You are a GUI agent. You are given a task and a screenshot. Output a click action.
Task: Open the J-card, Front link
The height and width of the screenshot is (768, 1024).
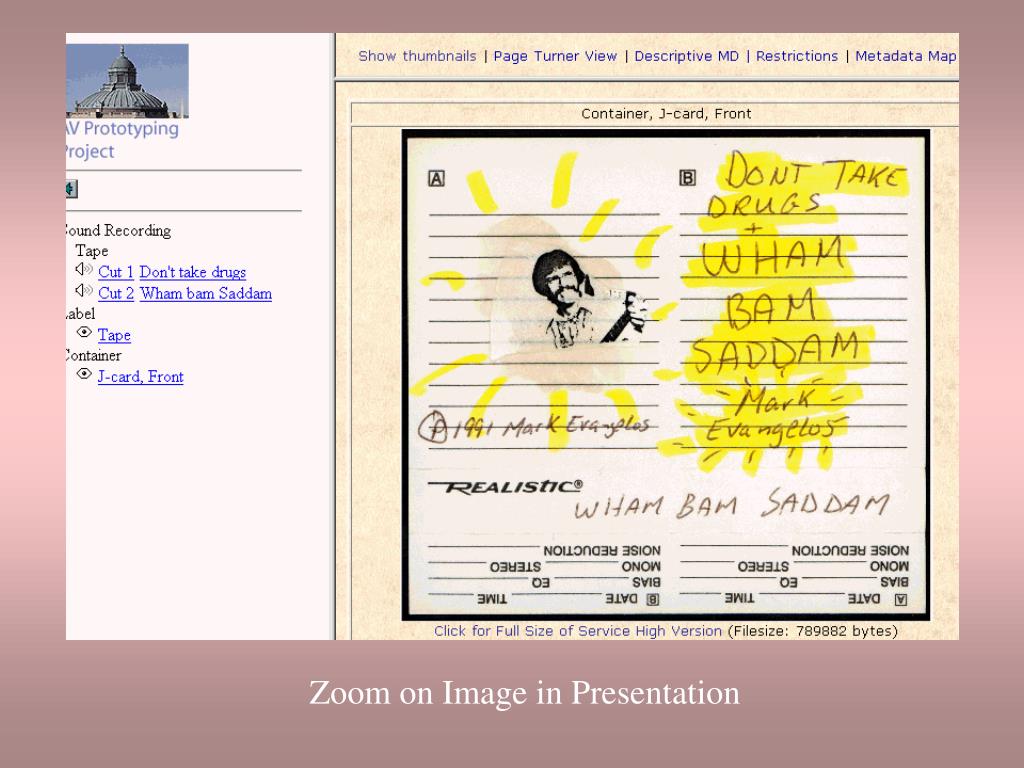click(x=140, y=377)
